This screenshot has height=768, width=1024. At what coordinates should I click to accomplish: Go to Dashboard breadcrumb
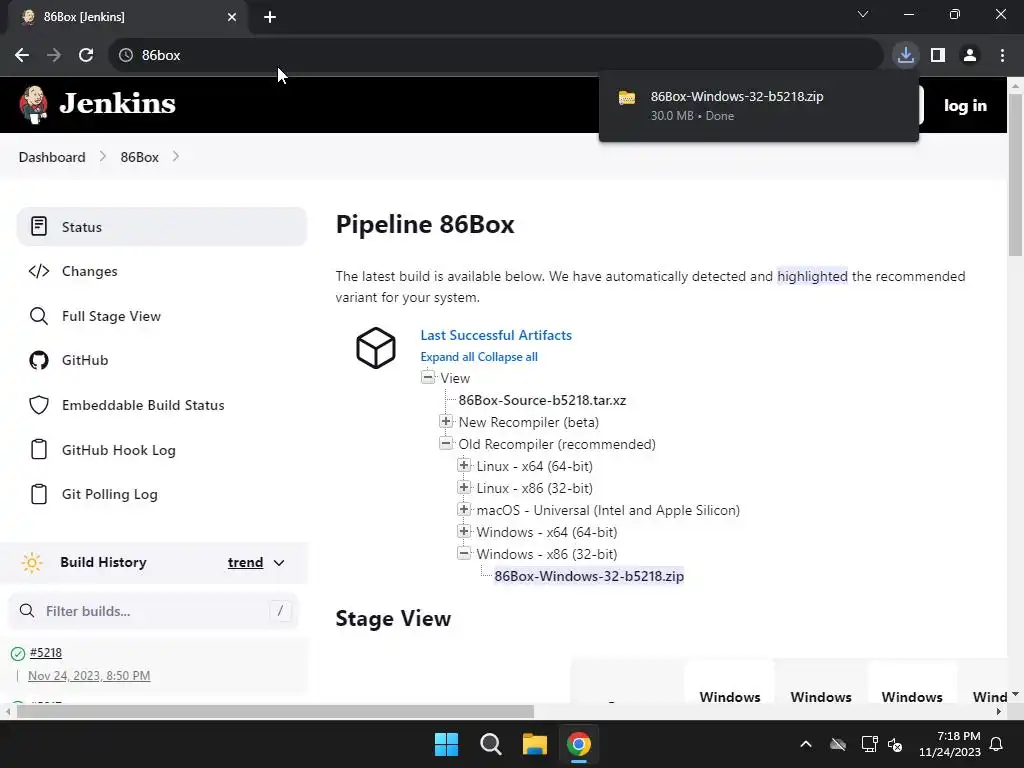pos(52,157)
